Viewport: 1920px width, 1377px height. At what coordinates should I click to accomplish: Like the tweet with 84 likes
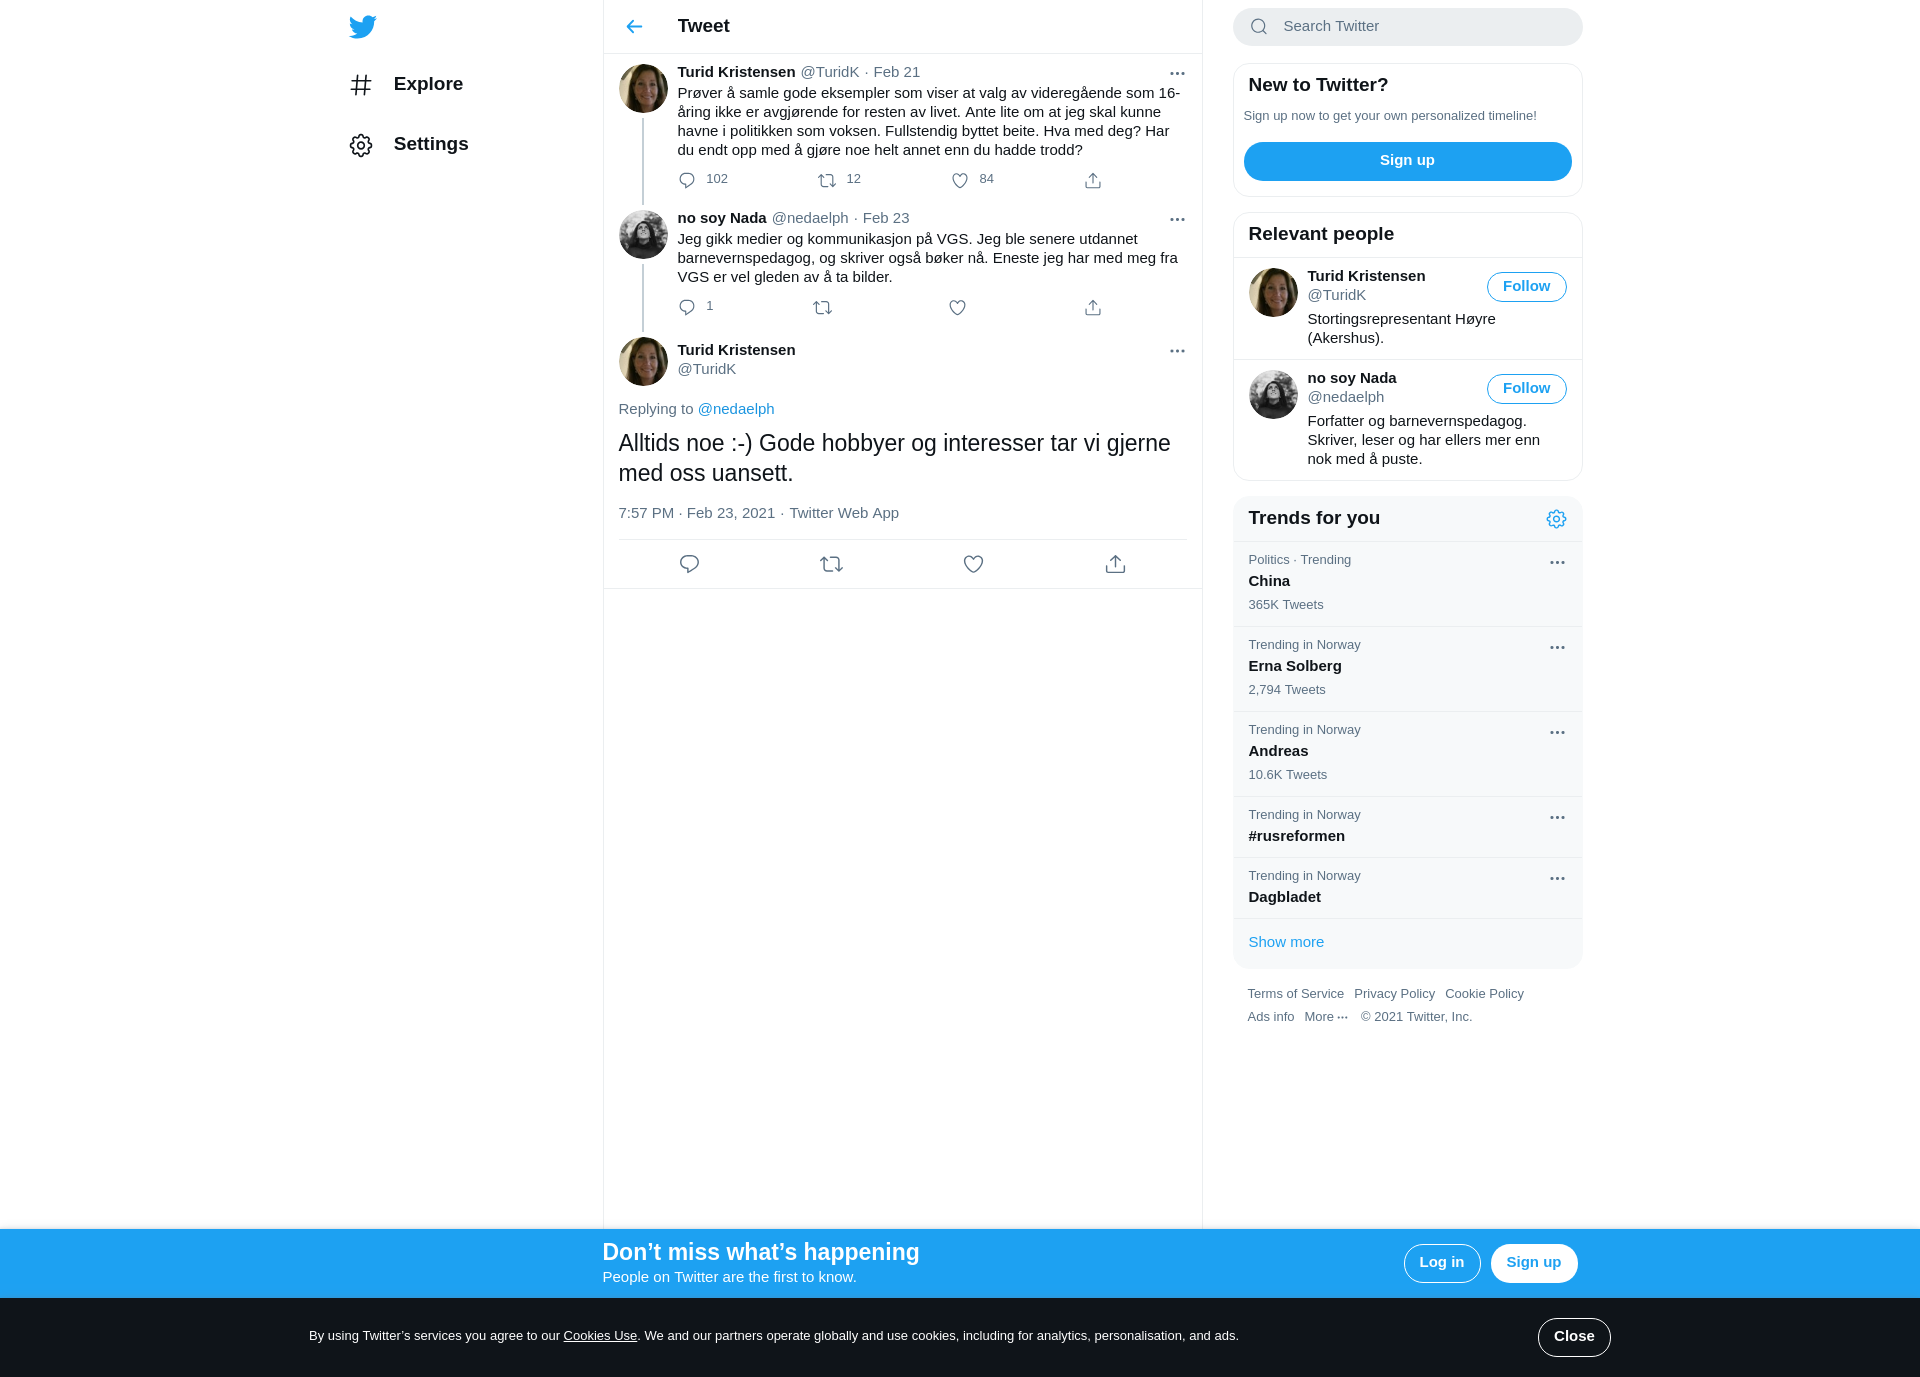(x=960, y=180)
